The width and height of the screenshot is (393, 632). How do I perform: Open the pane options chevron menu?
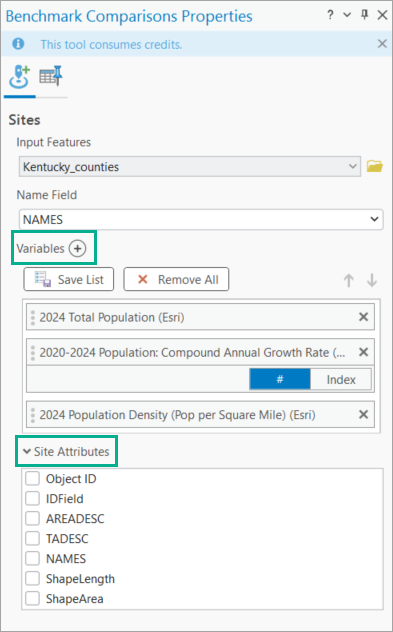click(x=347, y=15)
